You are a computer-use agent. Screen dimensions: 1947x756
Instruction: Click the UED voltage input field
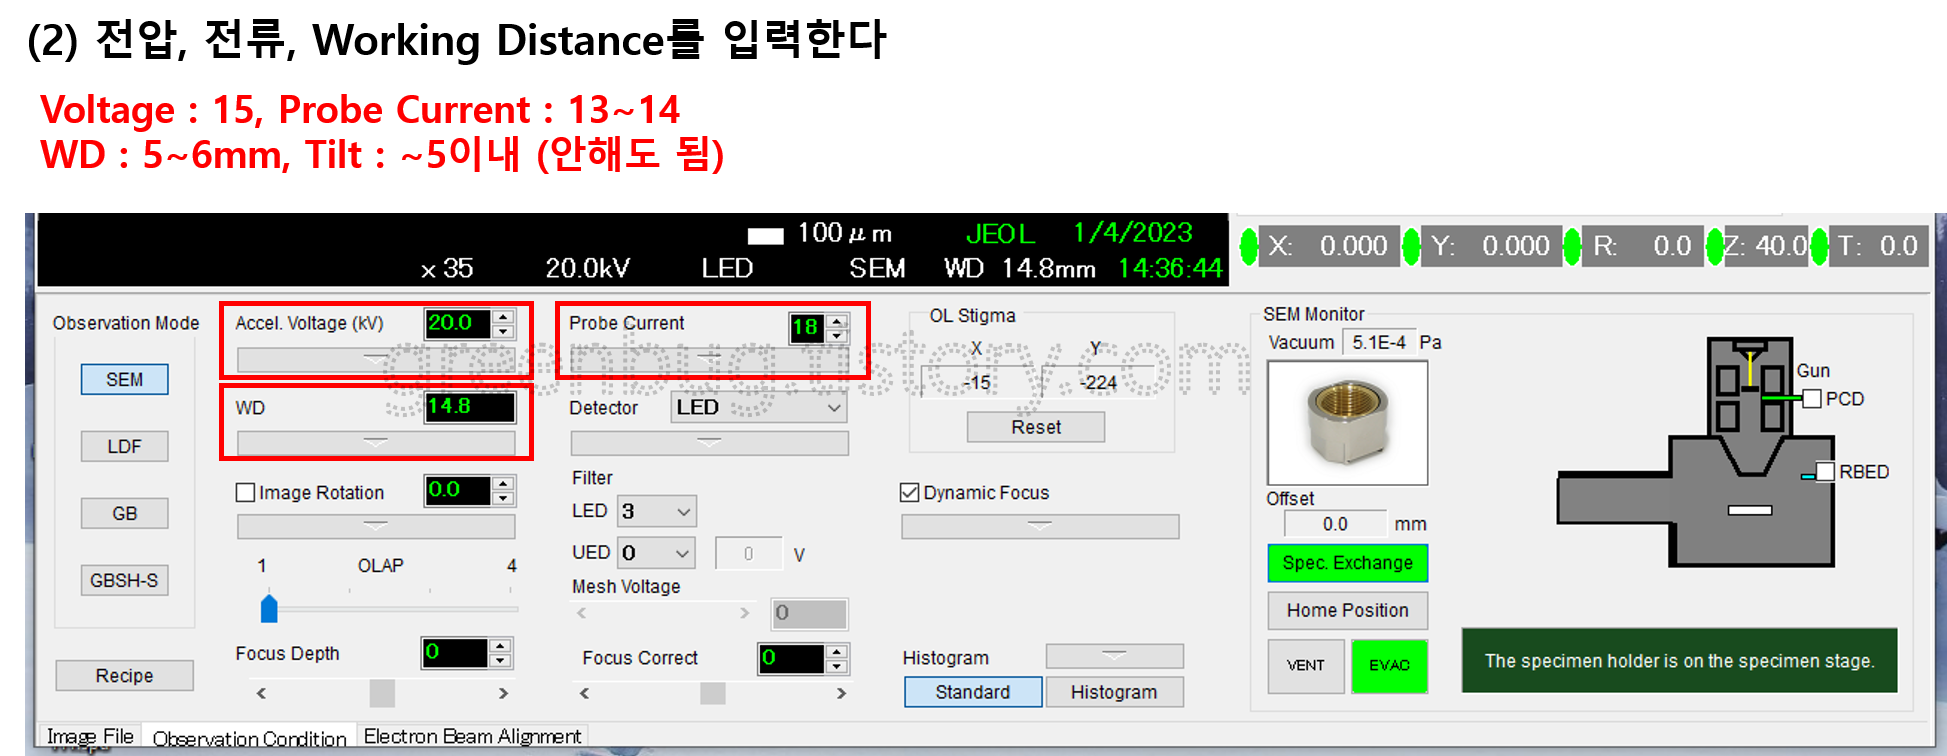(748, 553)
